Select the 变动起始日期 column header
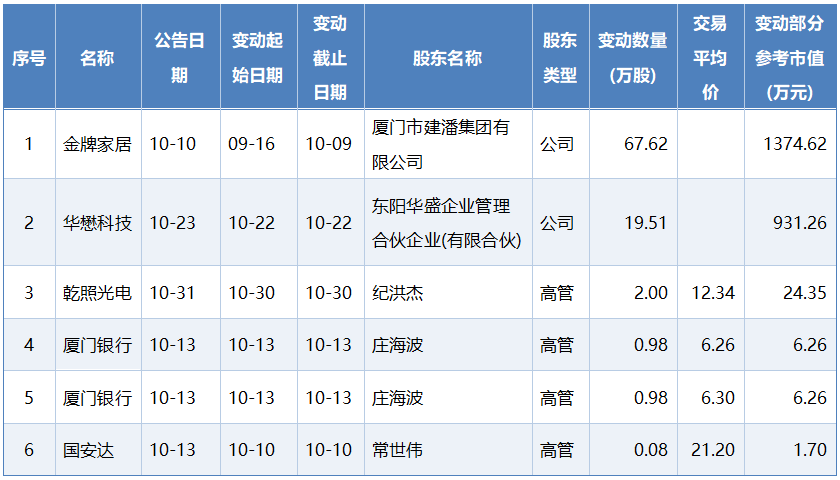 click(x=258, y=58)
